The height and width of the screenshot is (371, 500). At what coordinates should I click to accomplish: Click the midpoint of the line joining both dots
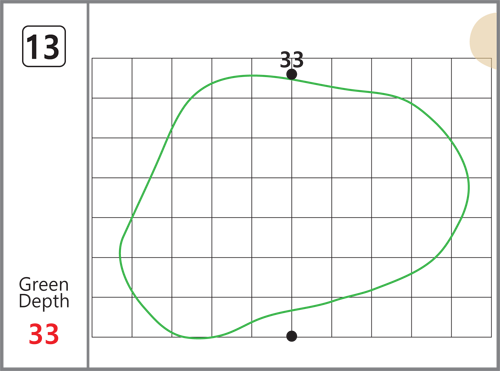pos(292,205)
